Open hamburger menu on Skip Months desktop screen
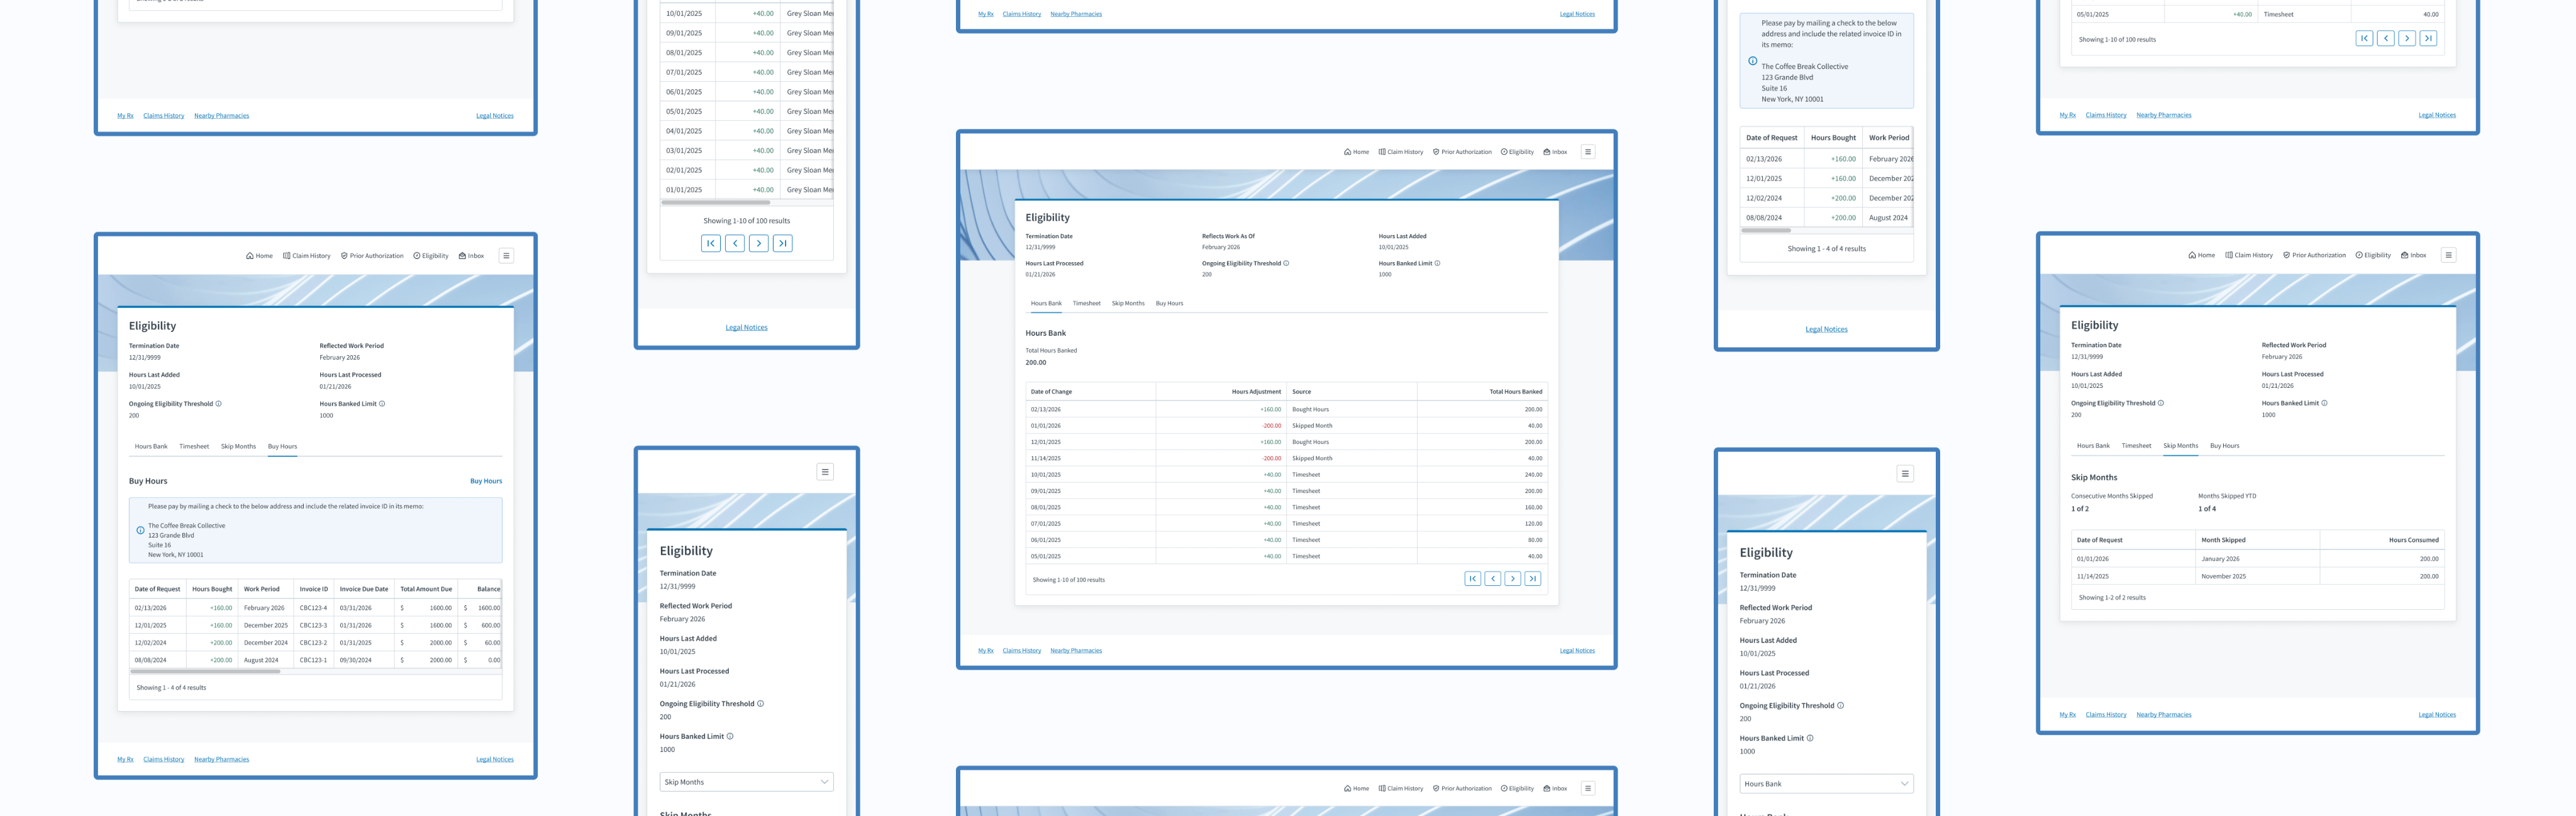Image resolution: width=2576 pixels, height=816 pixels. [x=2448, y=255]
